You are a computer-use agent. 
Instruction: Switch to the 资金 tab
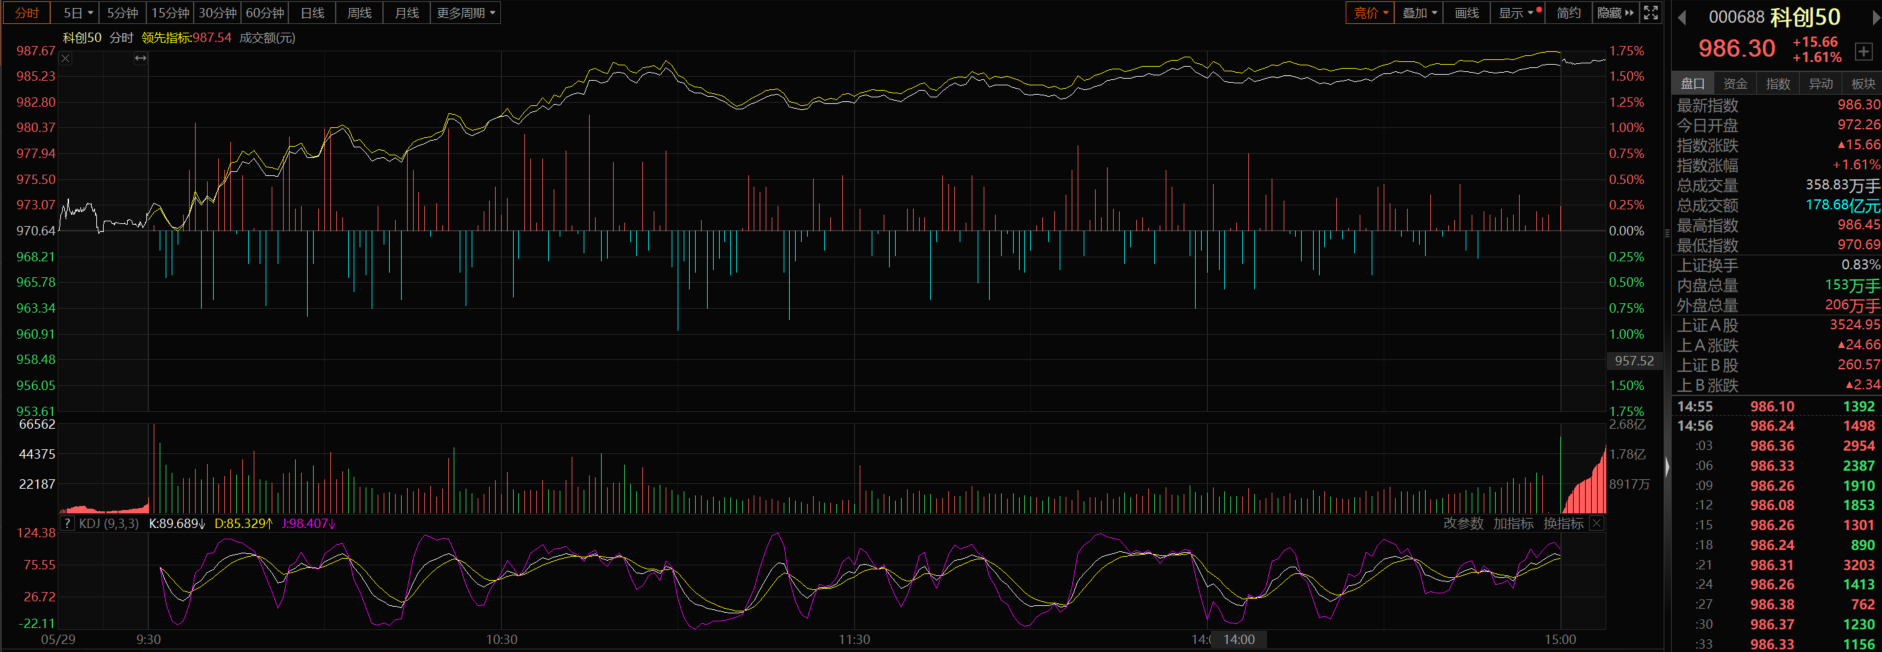[x=1735, y=84]
